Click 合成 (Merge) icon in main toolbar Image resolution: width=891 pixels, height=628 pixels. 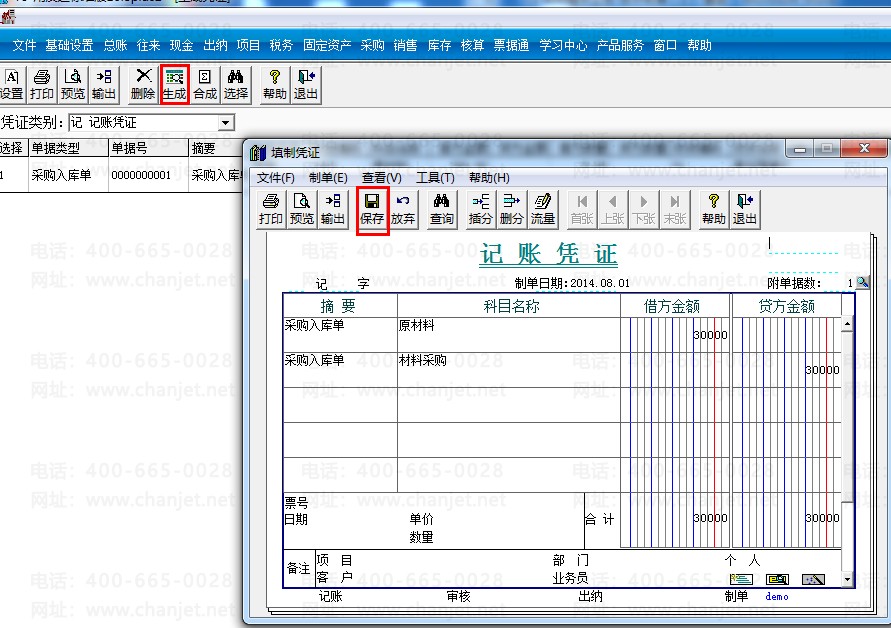205,85
